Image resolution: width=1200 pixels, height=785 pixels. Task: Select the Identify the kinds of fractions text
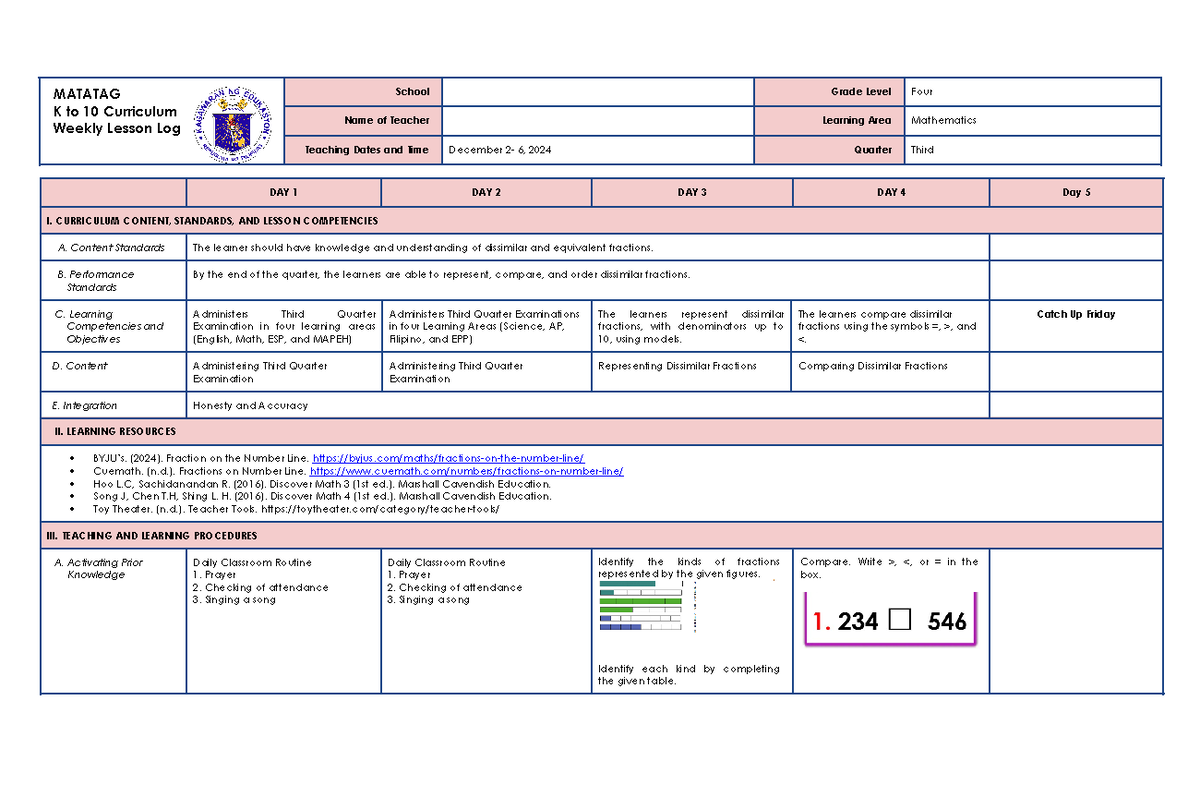click(x=689, y=568)
